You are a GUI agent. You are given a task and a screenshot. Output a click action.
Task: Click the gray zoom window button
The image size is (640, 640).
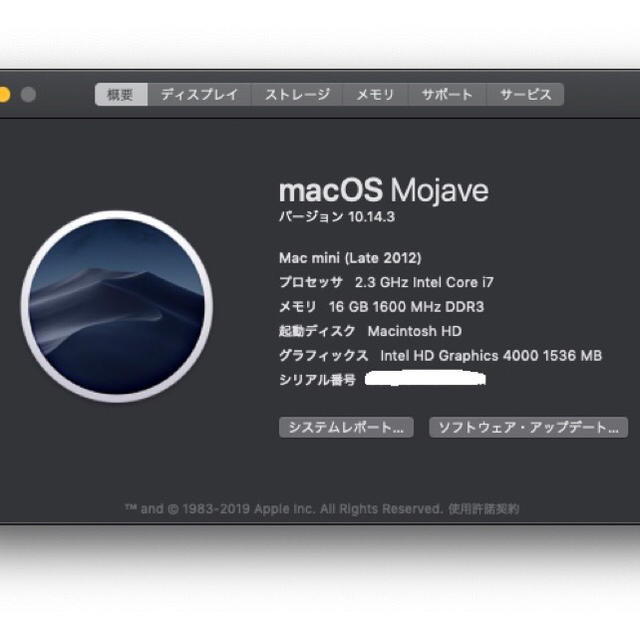coord(28,95)
